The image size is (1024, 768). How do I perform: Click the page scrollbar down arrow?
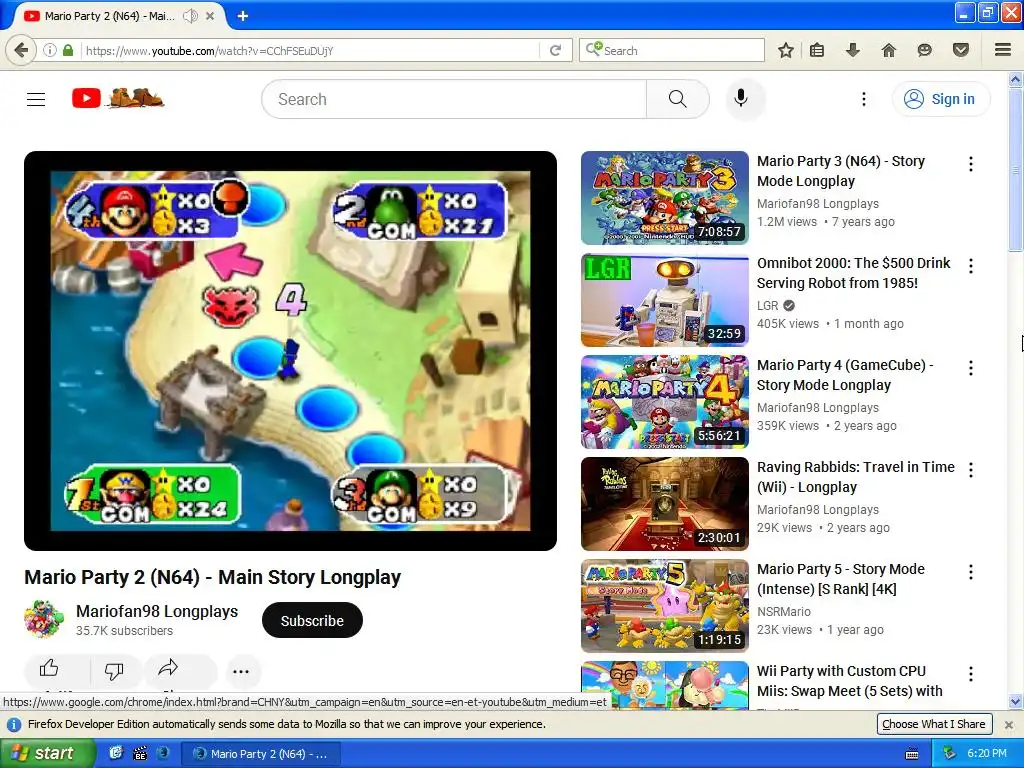click(x=1015, y=701)
